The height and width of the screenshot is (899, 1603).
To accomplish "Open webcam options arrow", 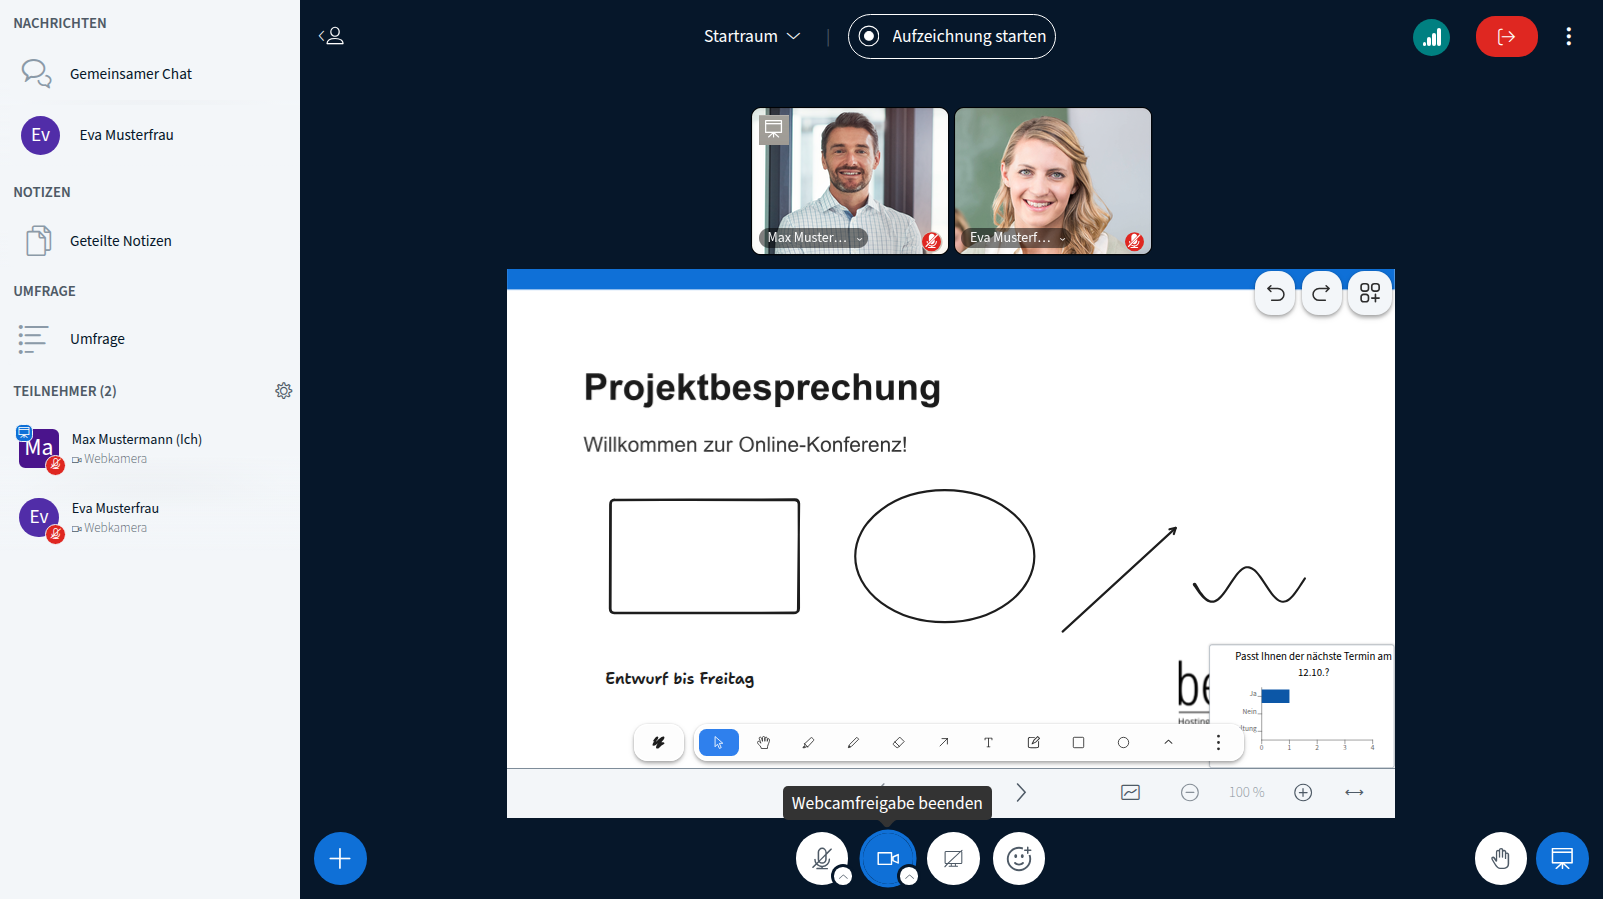I will pos(909,877).
